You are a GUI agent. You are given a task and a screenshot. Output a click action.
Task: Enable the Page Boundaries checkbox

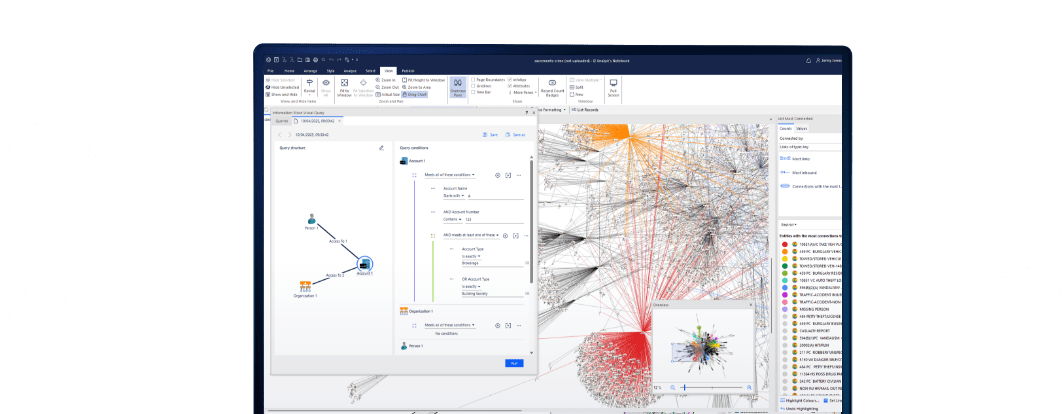[x=473, y=79]
